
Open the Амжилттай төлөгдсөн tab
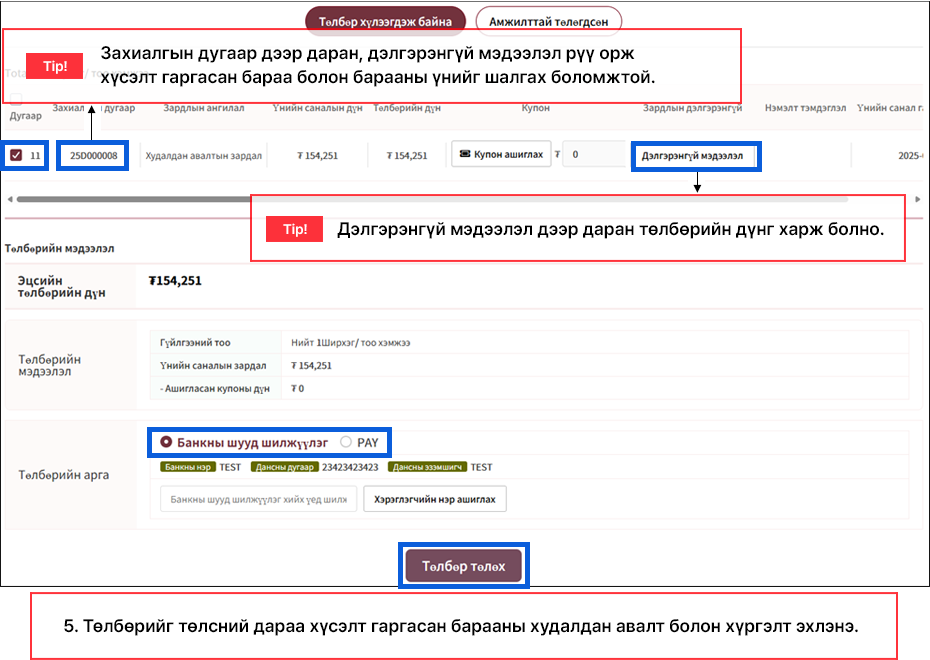[548, 21]
